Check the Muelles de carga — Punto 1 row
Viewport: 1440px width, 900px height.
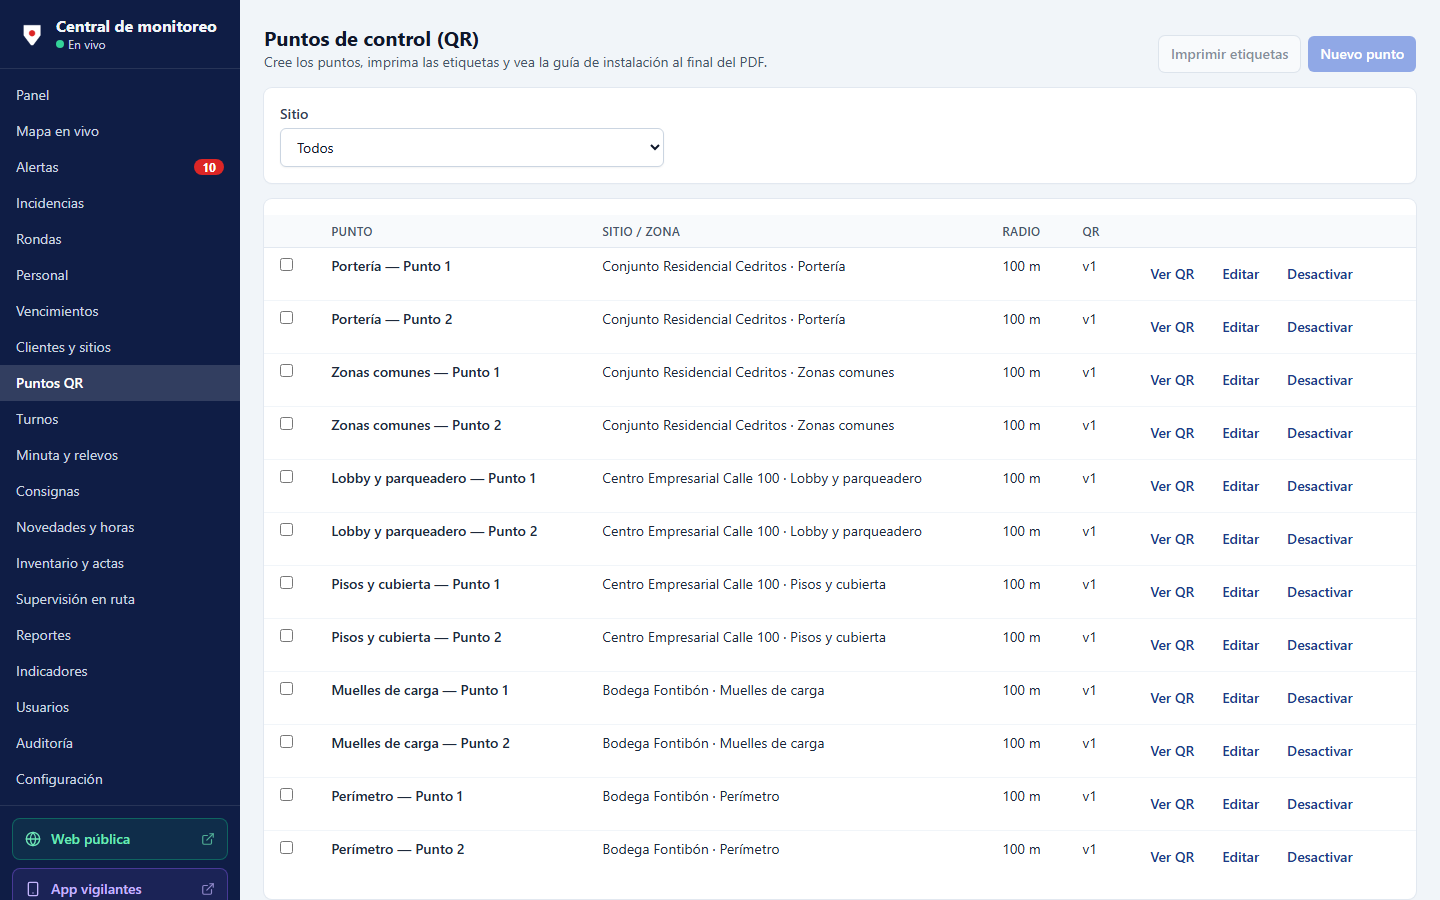(287, 689)
